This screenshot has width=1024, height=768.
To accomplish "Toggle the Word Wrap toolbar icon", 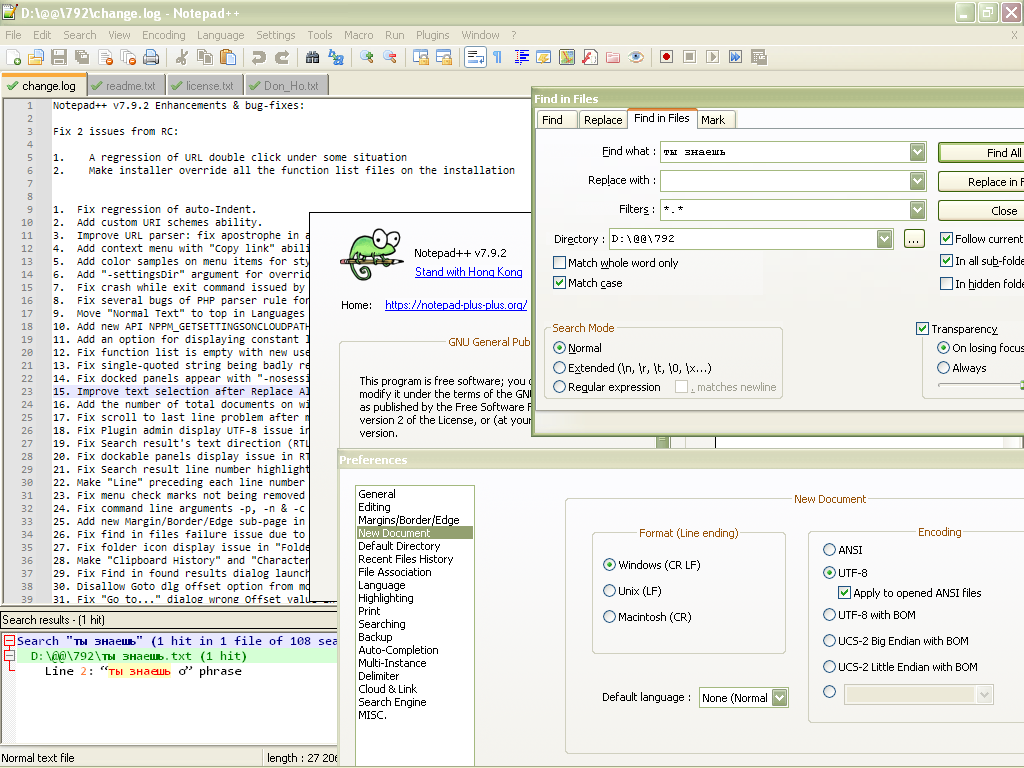I will click(475, 57).
